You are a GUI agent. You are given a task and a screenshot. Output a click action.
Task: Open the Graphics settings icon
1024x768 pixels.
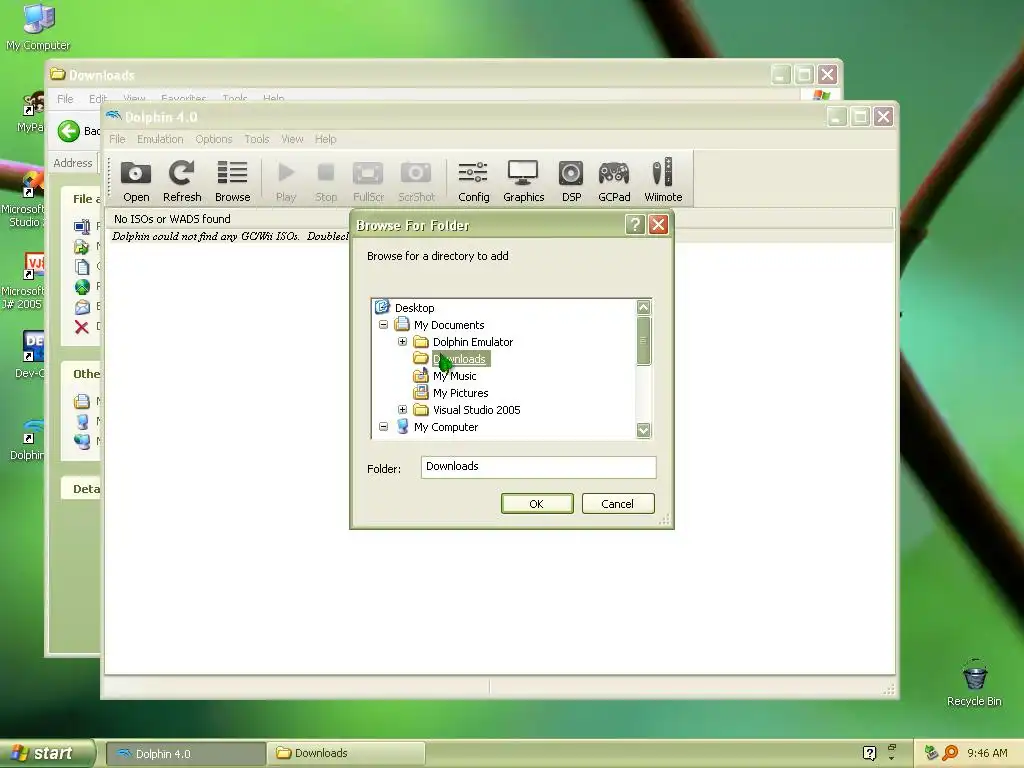point(523,181)
